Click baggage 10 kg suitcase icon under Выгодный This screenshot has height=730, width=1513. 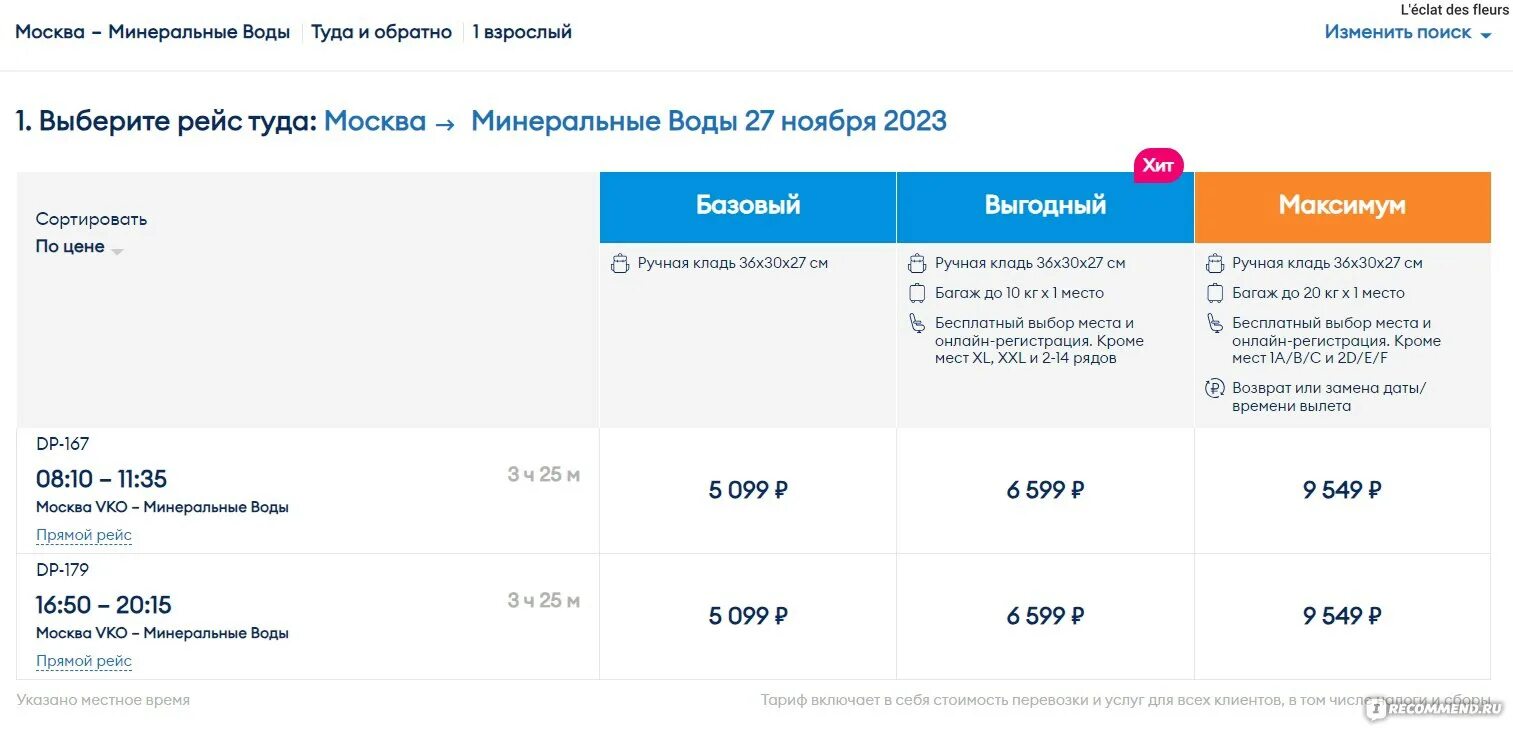tap(917, 293)
